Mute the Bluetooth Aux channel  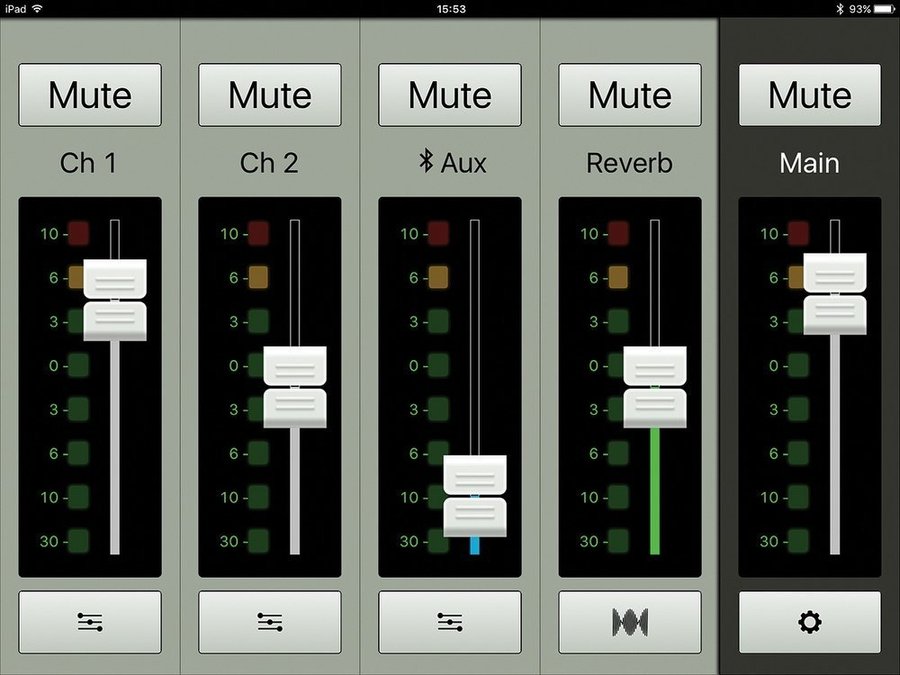pyautogui.click(x=450, y=95)
